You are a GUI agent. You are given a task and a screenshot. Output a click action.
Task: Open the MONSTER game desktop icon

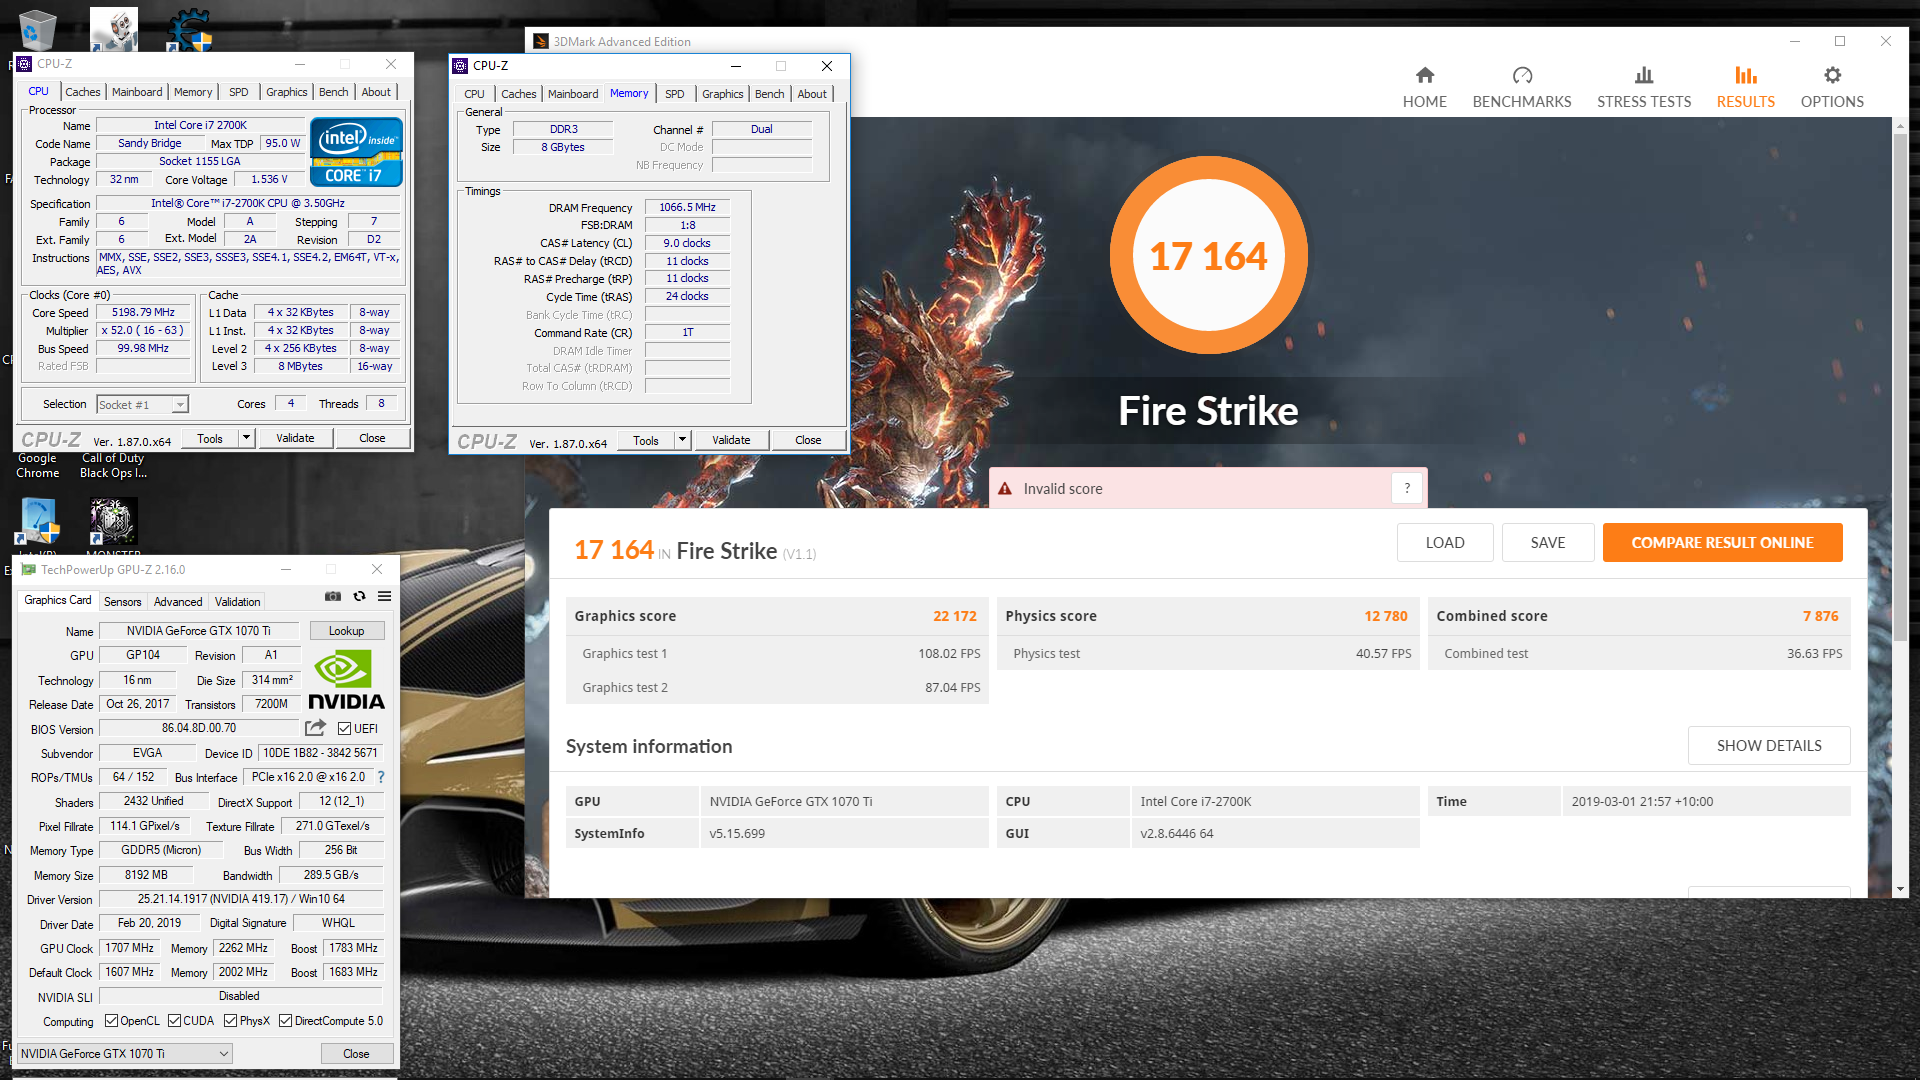(113, 521)
